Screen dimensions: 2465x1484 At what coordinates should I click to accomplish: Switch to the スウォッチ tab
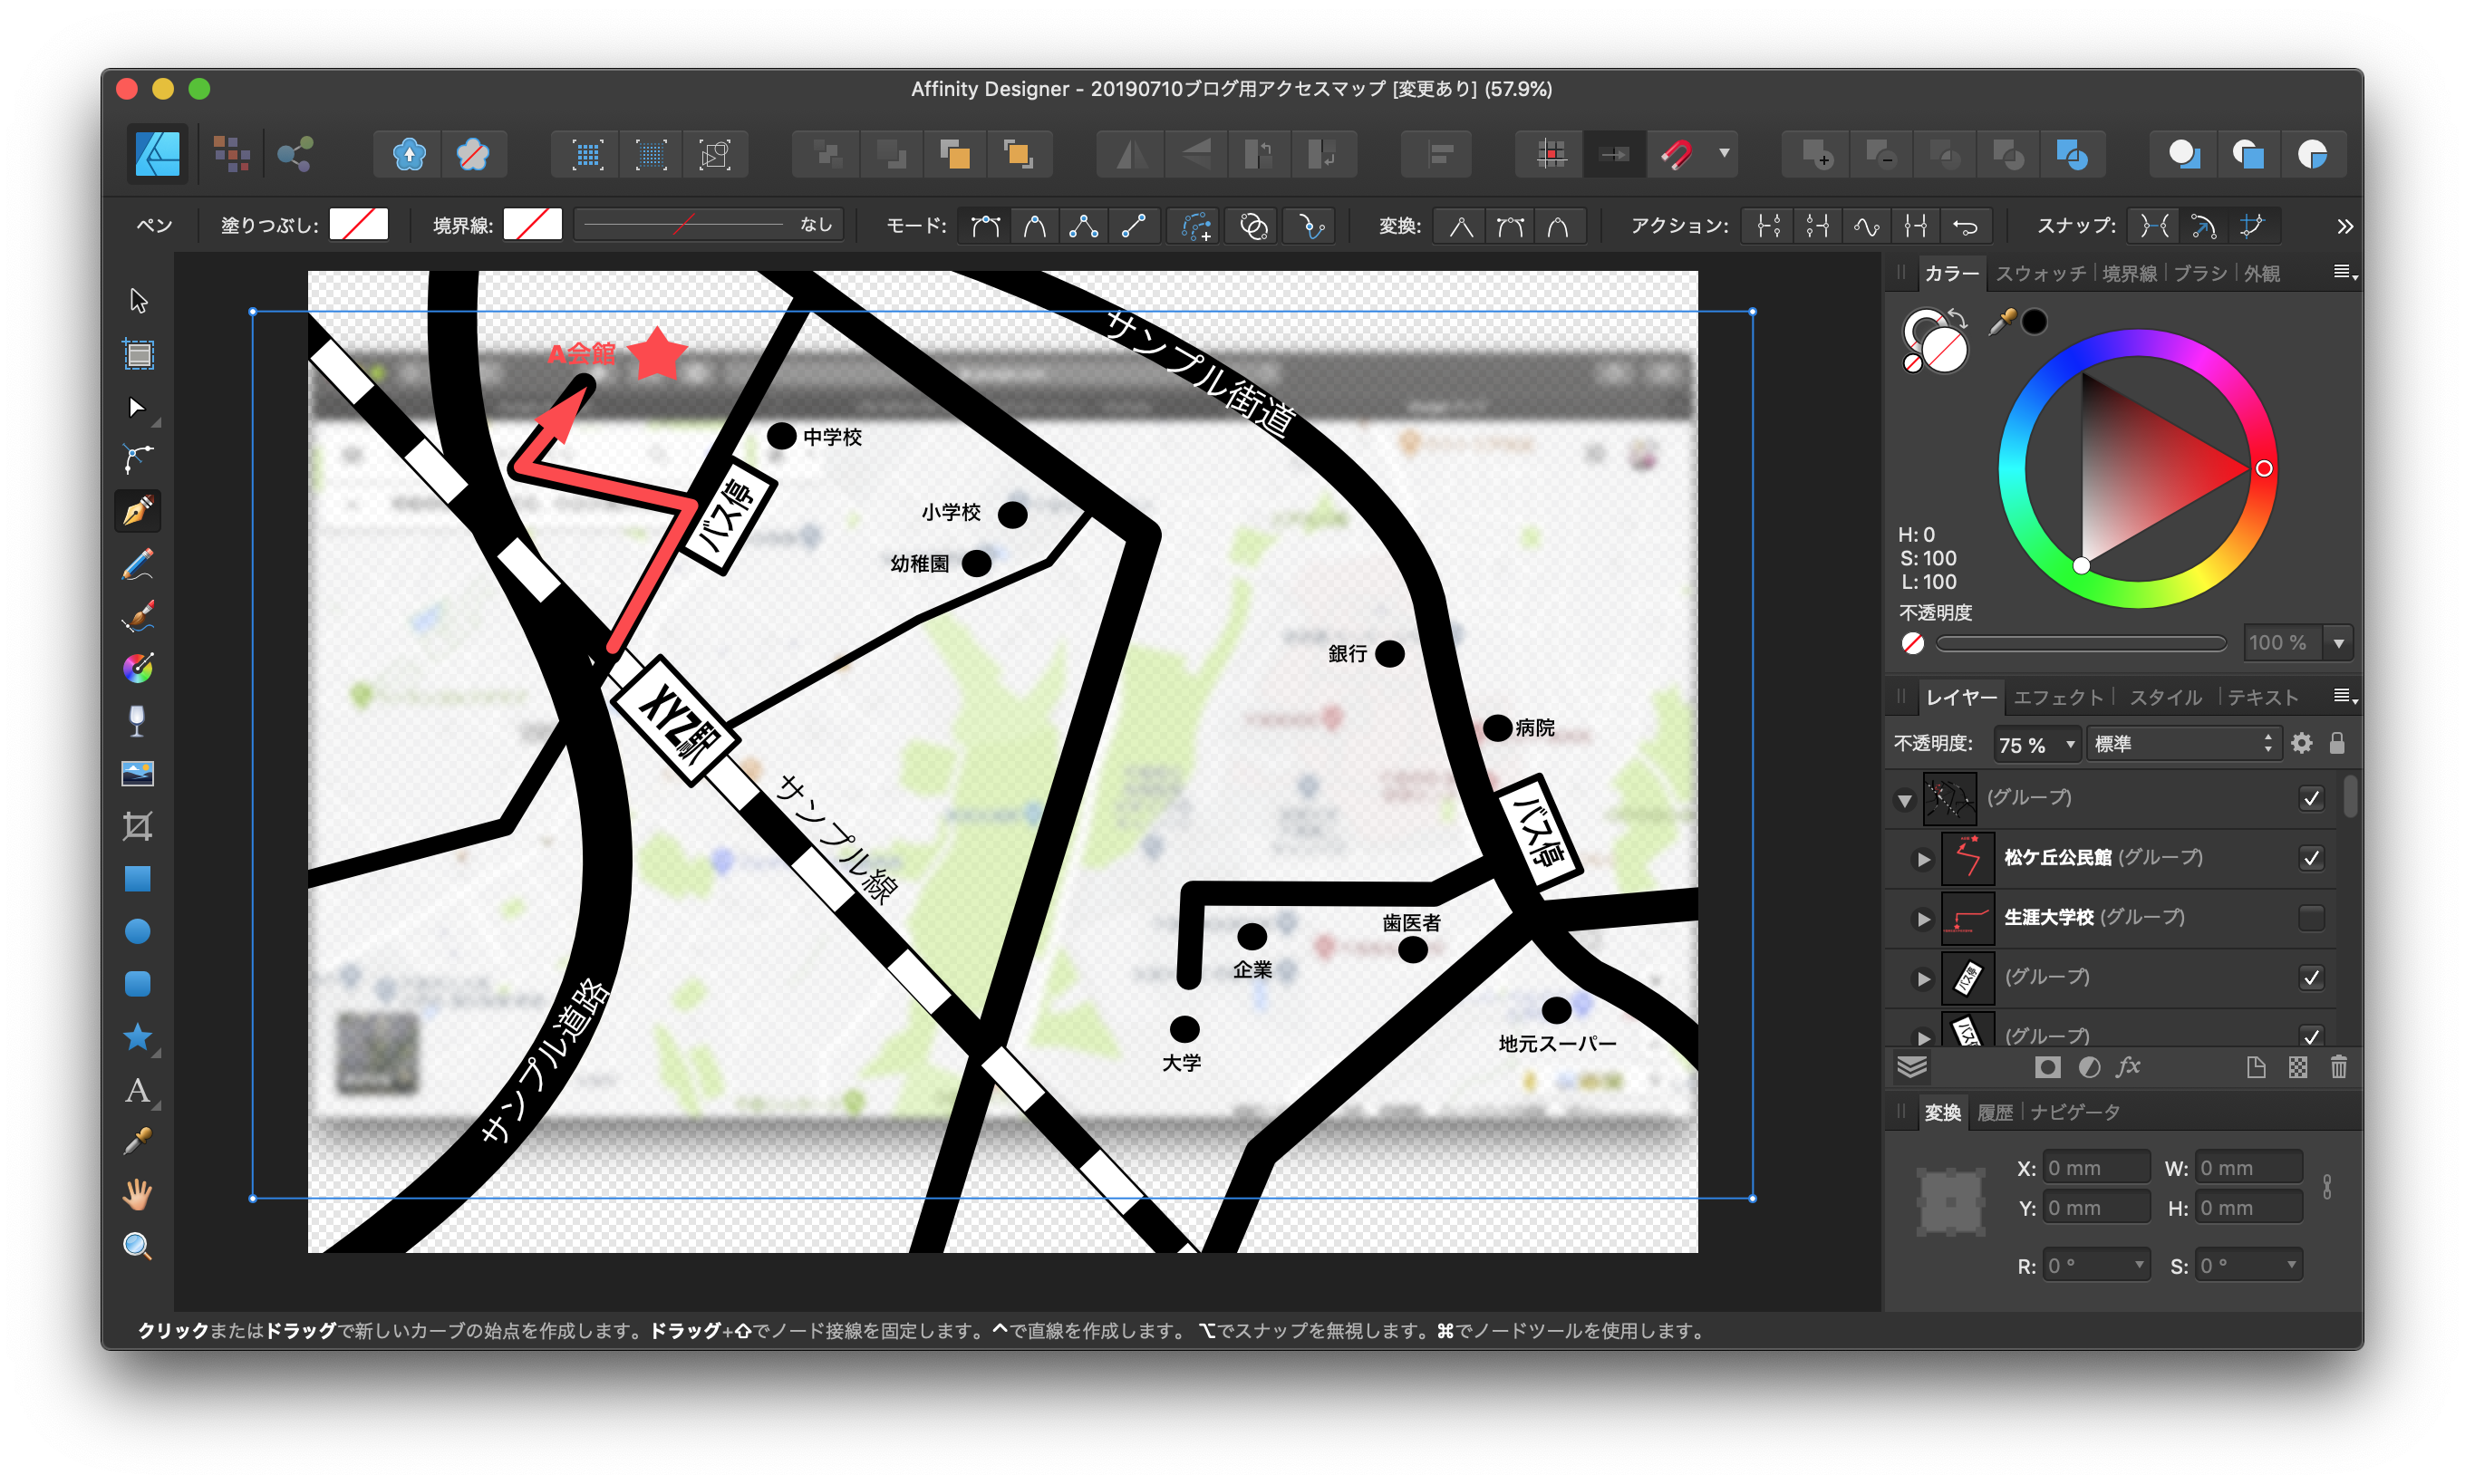point(2040,273)
